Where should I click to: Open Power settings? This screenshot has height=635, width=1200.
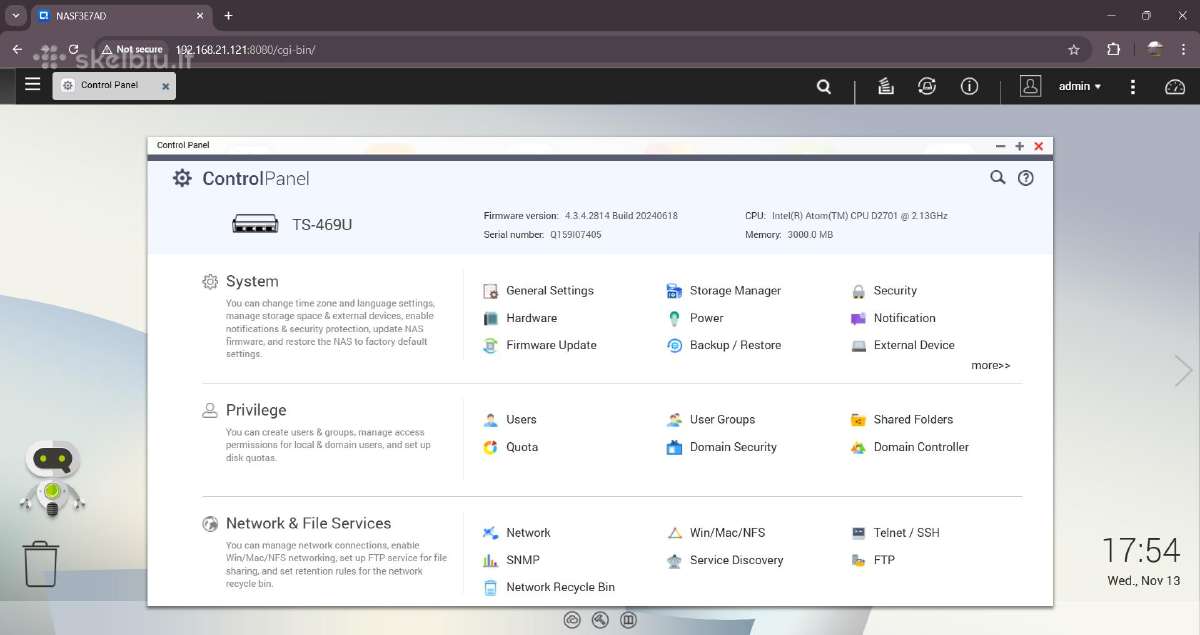pos(695,318)
